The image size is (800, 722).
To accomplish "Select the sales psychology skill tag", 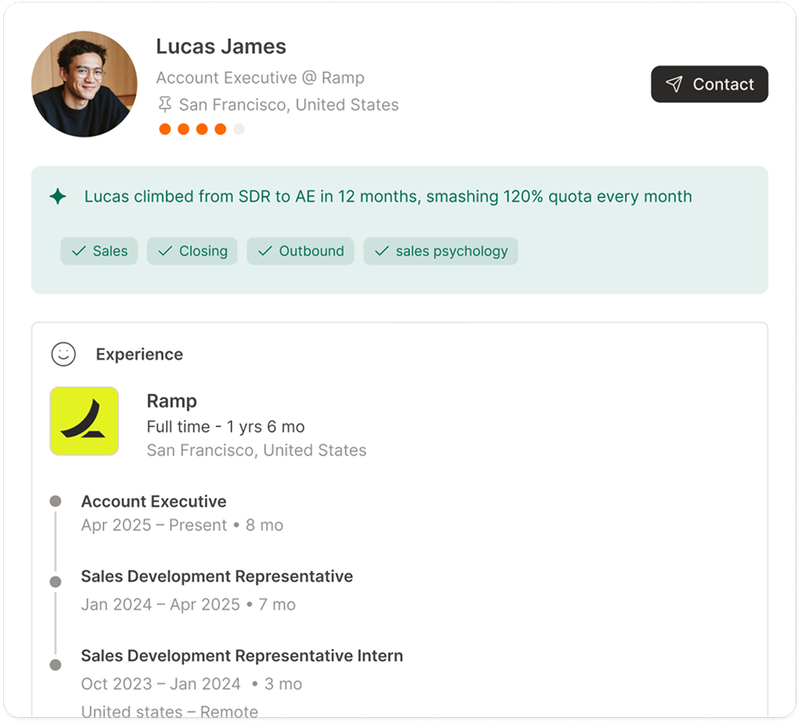I will tap(441, 251).
